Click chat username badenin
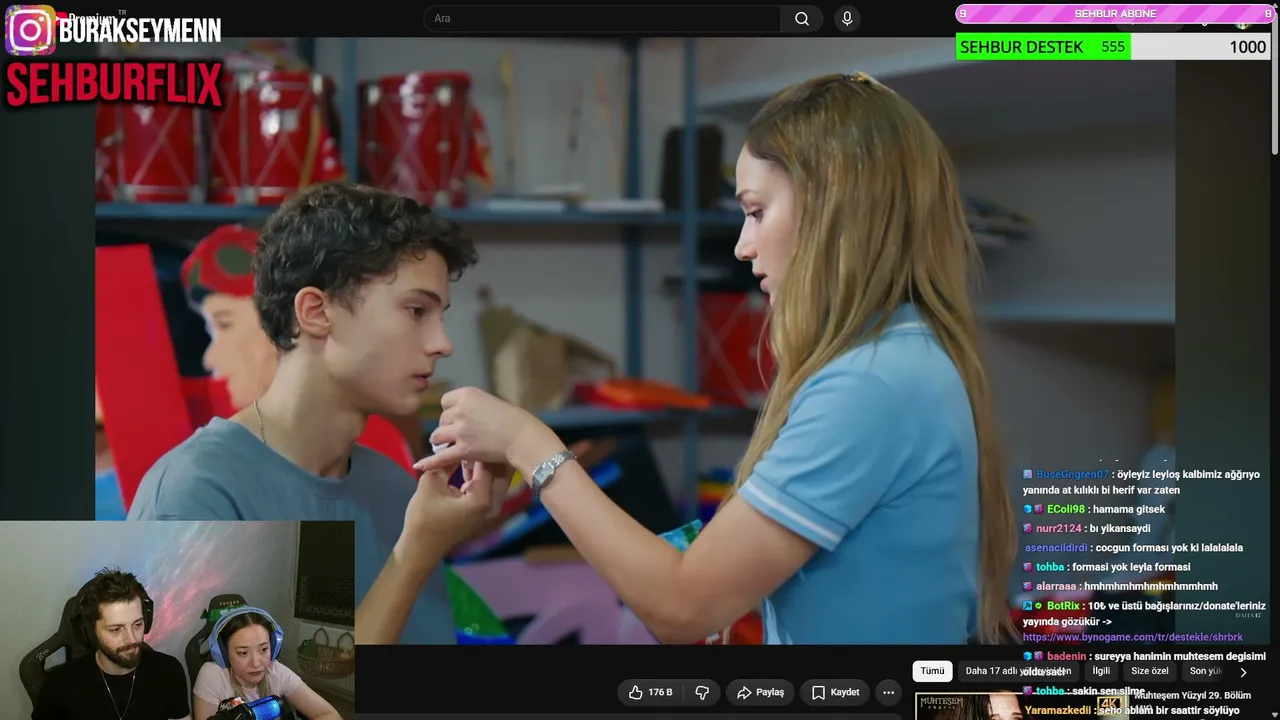This screenshot has height=720, width=1280. [x=1066, y=656]
